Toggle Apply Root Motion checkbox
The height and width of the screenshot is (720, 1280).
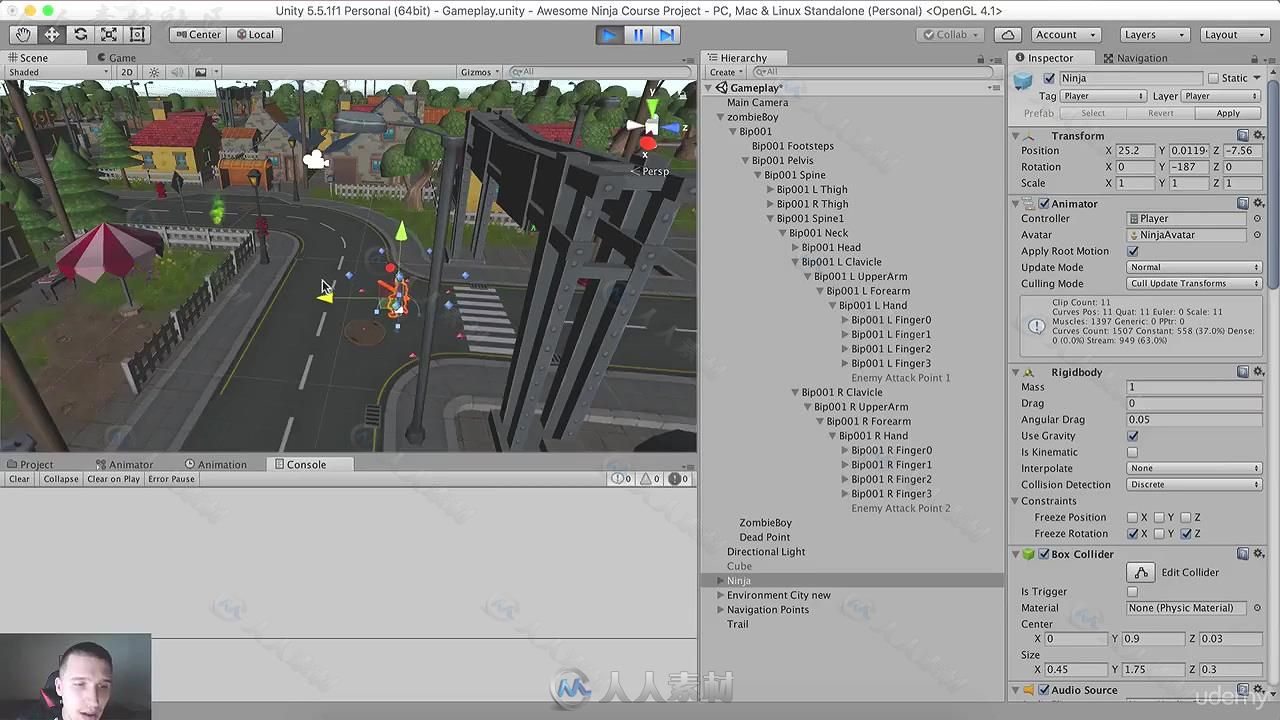(1133, 251)
